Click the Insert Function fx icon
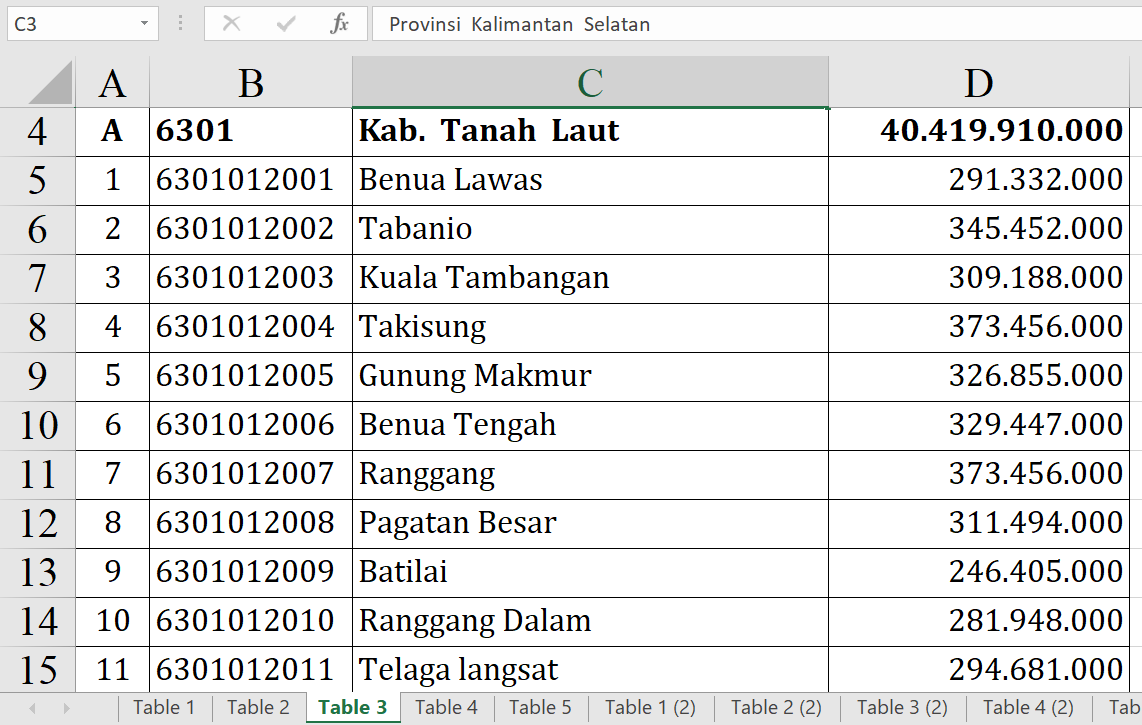 339,24
